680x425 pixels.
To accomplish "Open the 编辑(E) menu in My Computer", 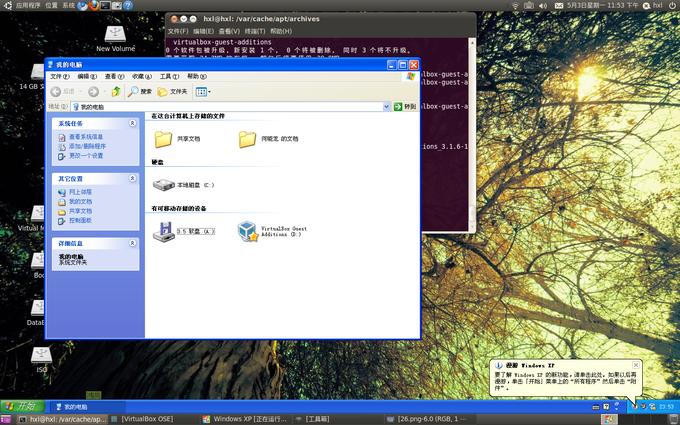I will pyautogui.click(x=87, y=76).
